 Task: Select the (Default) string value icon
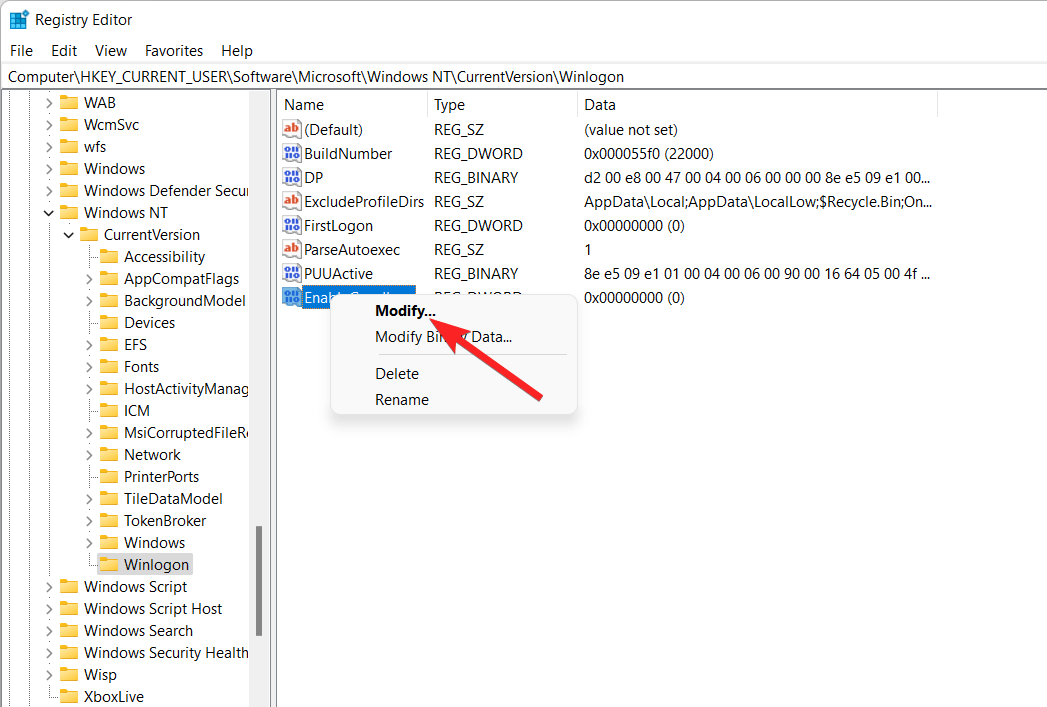(x=292, y=130)
